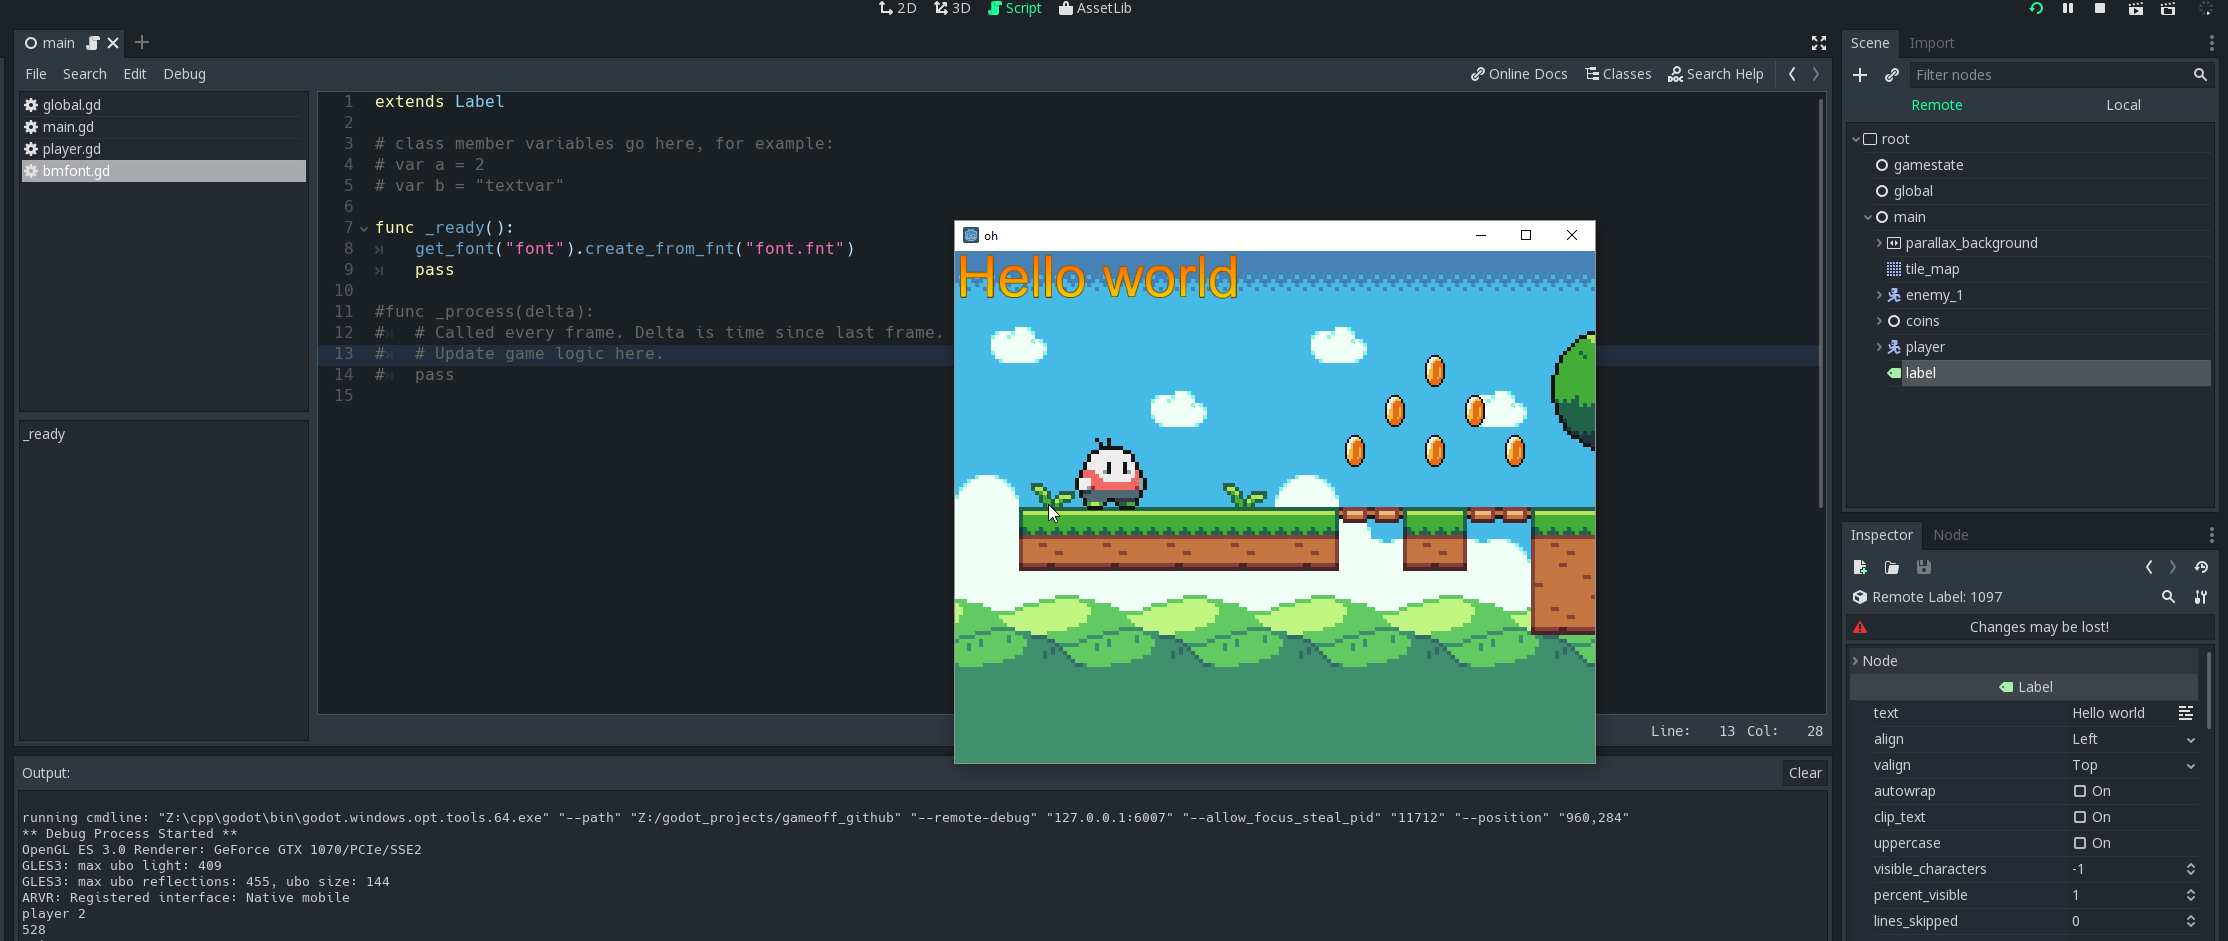The image size is (2228, 941).
Task: Open Online Docs
Action: [x=1519, y=74]
